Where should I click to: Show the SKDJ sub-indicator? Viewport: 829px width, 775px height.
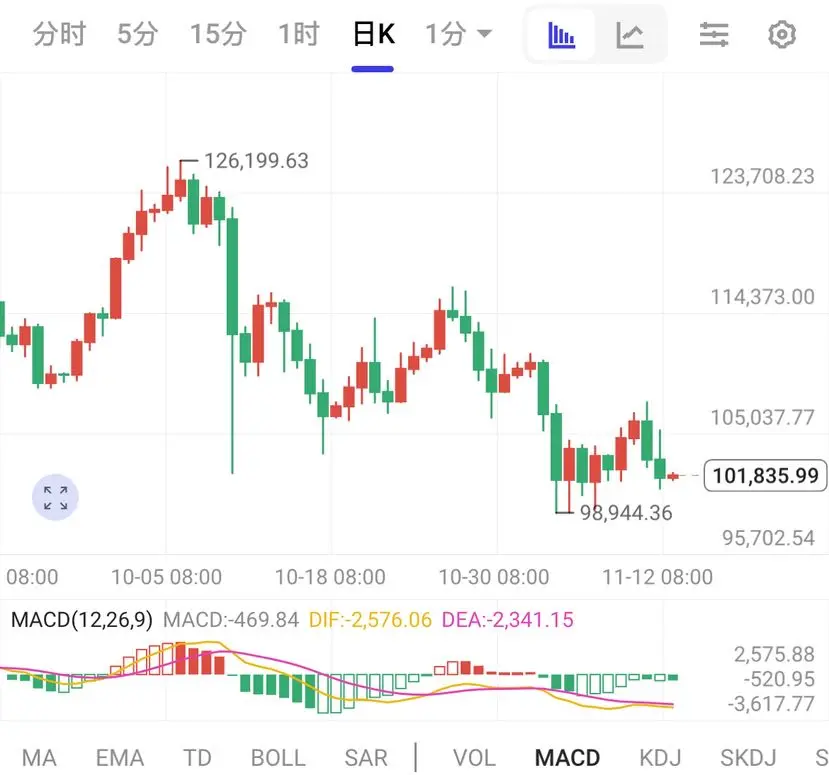[x=748, y=758]
